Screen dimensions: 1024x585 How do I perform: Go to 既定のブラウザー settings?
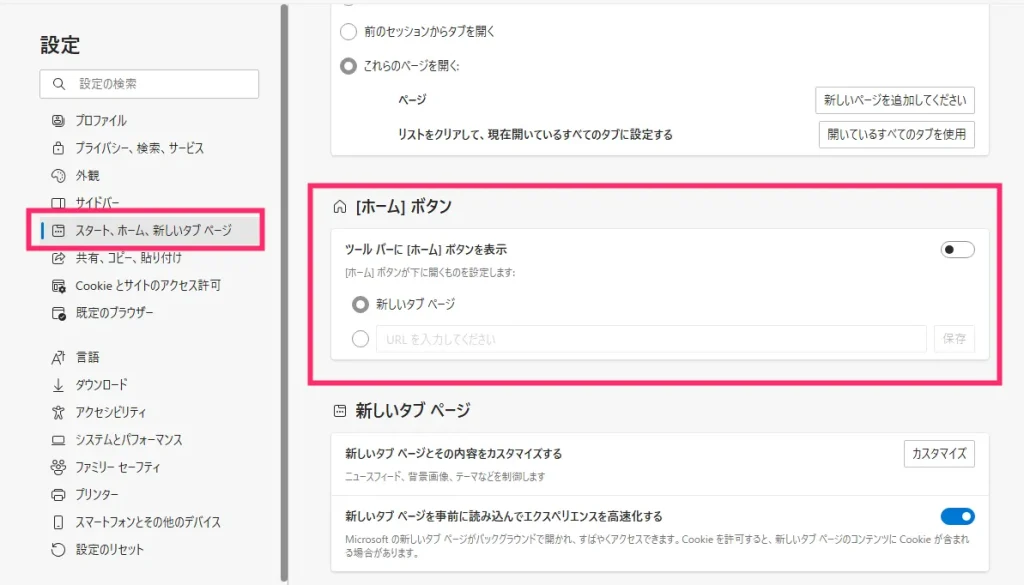(x=114, y=313)
